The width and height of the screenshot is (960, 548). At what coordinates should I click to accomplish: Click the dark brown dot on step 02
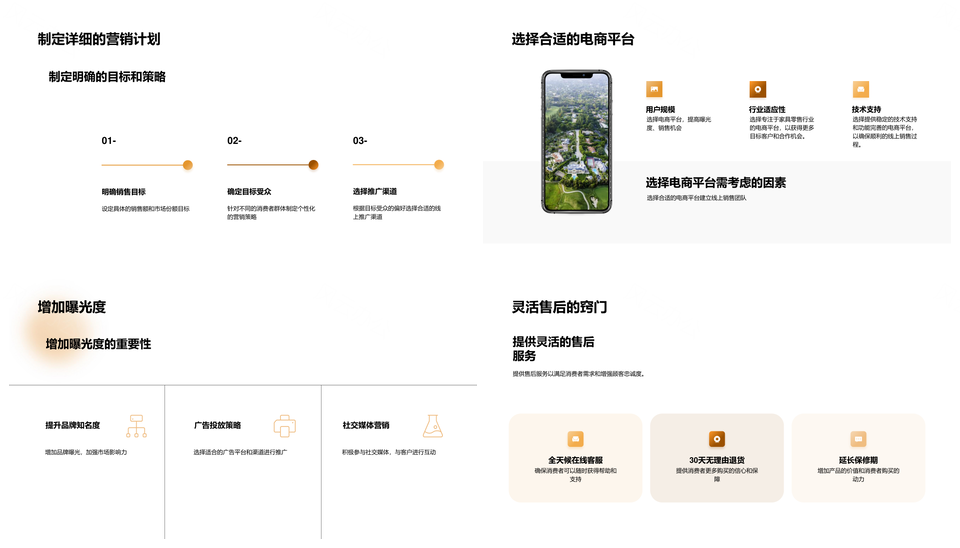point(313,165)
